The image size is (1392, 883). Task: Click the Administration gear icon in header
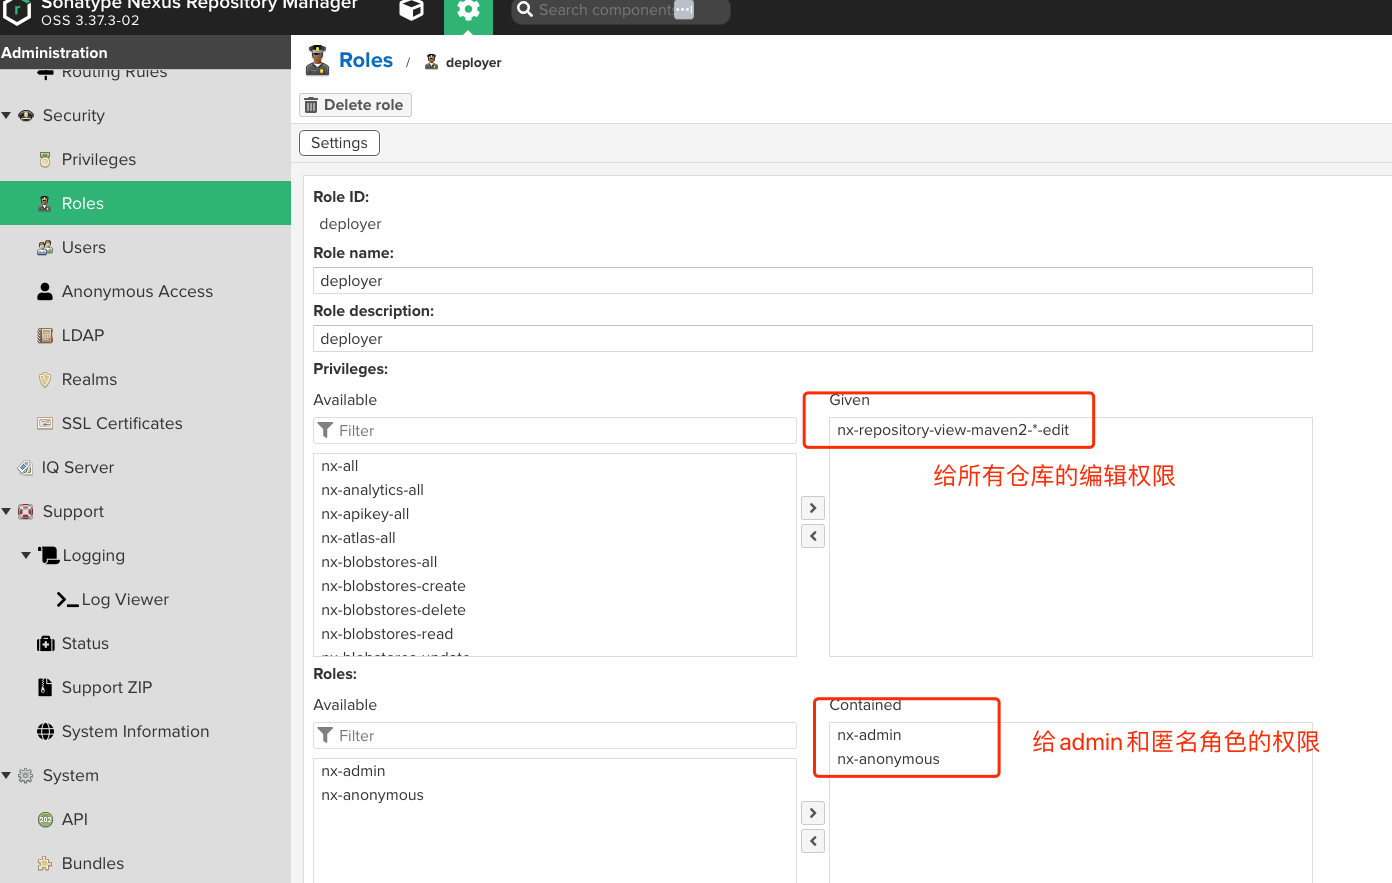[x=468, y=11]
